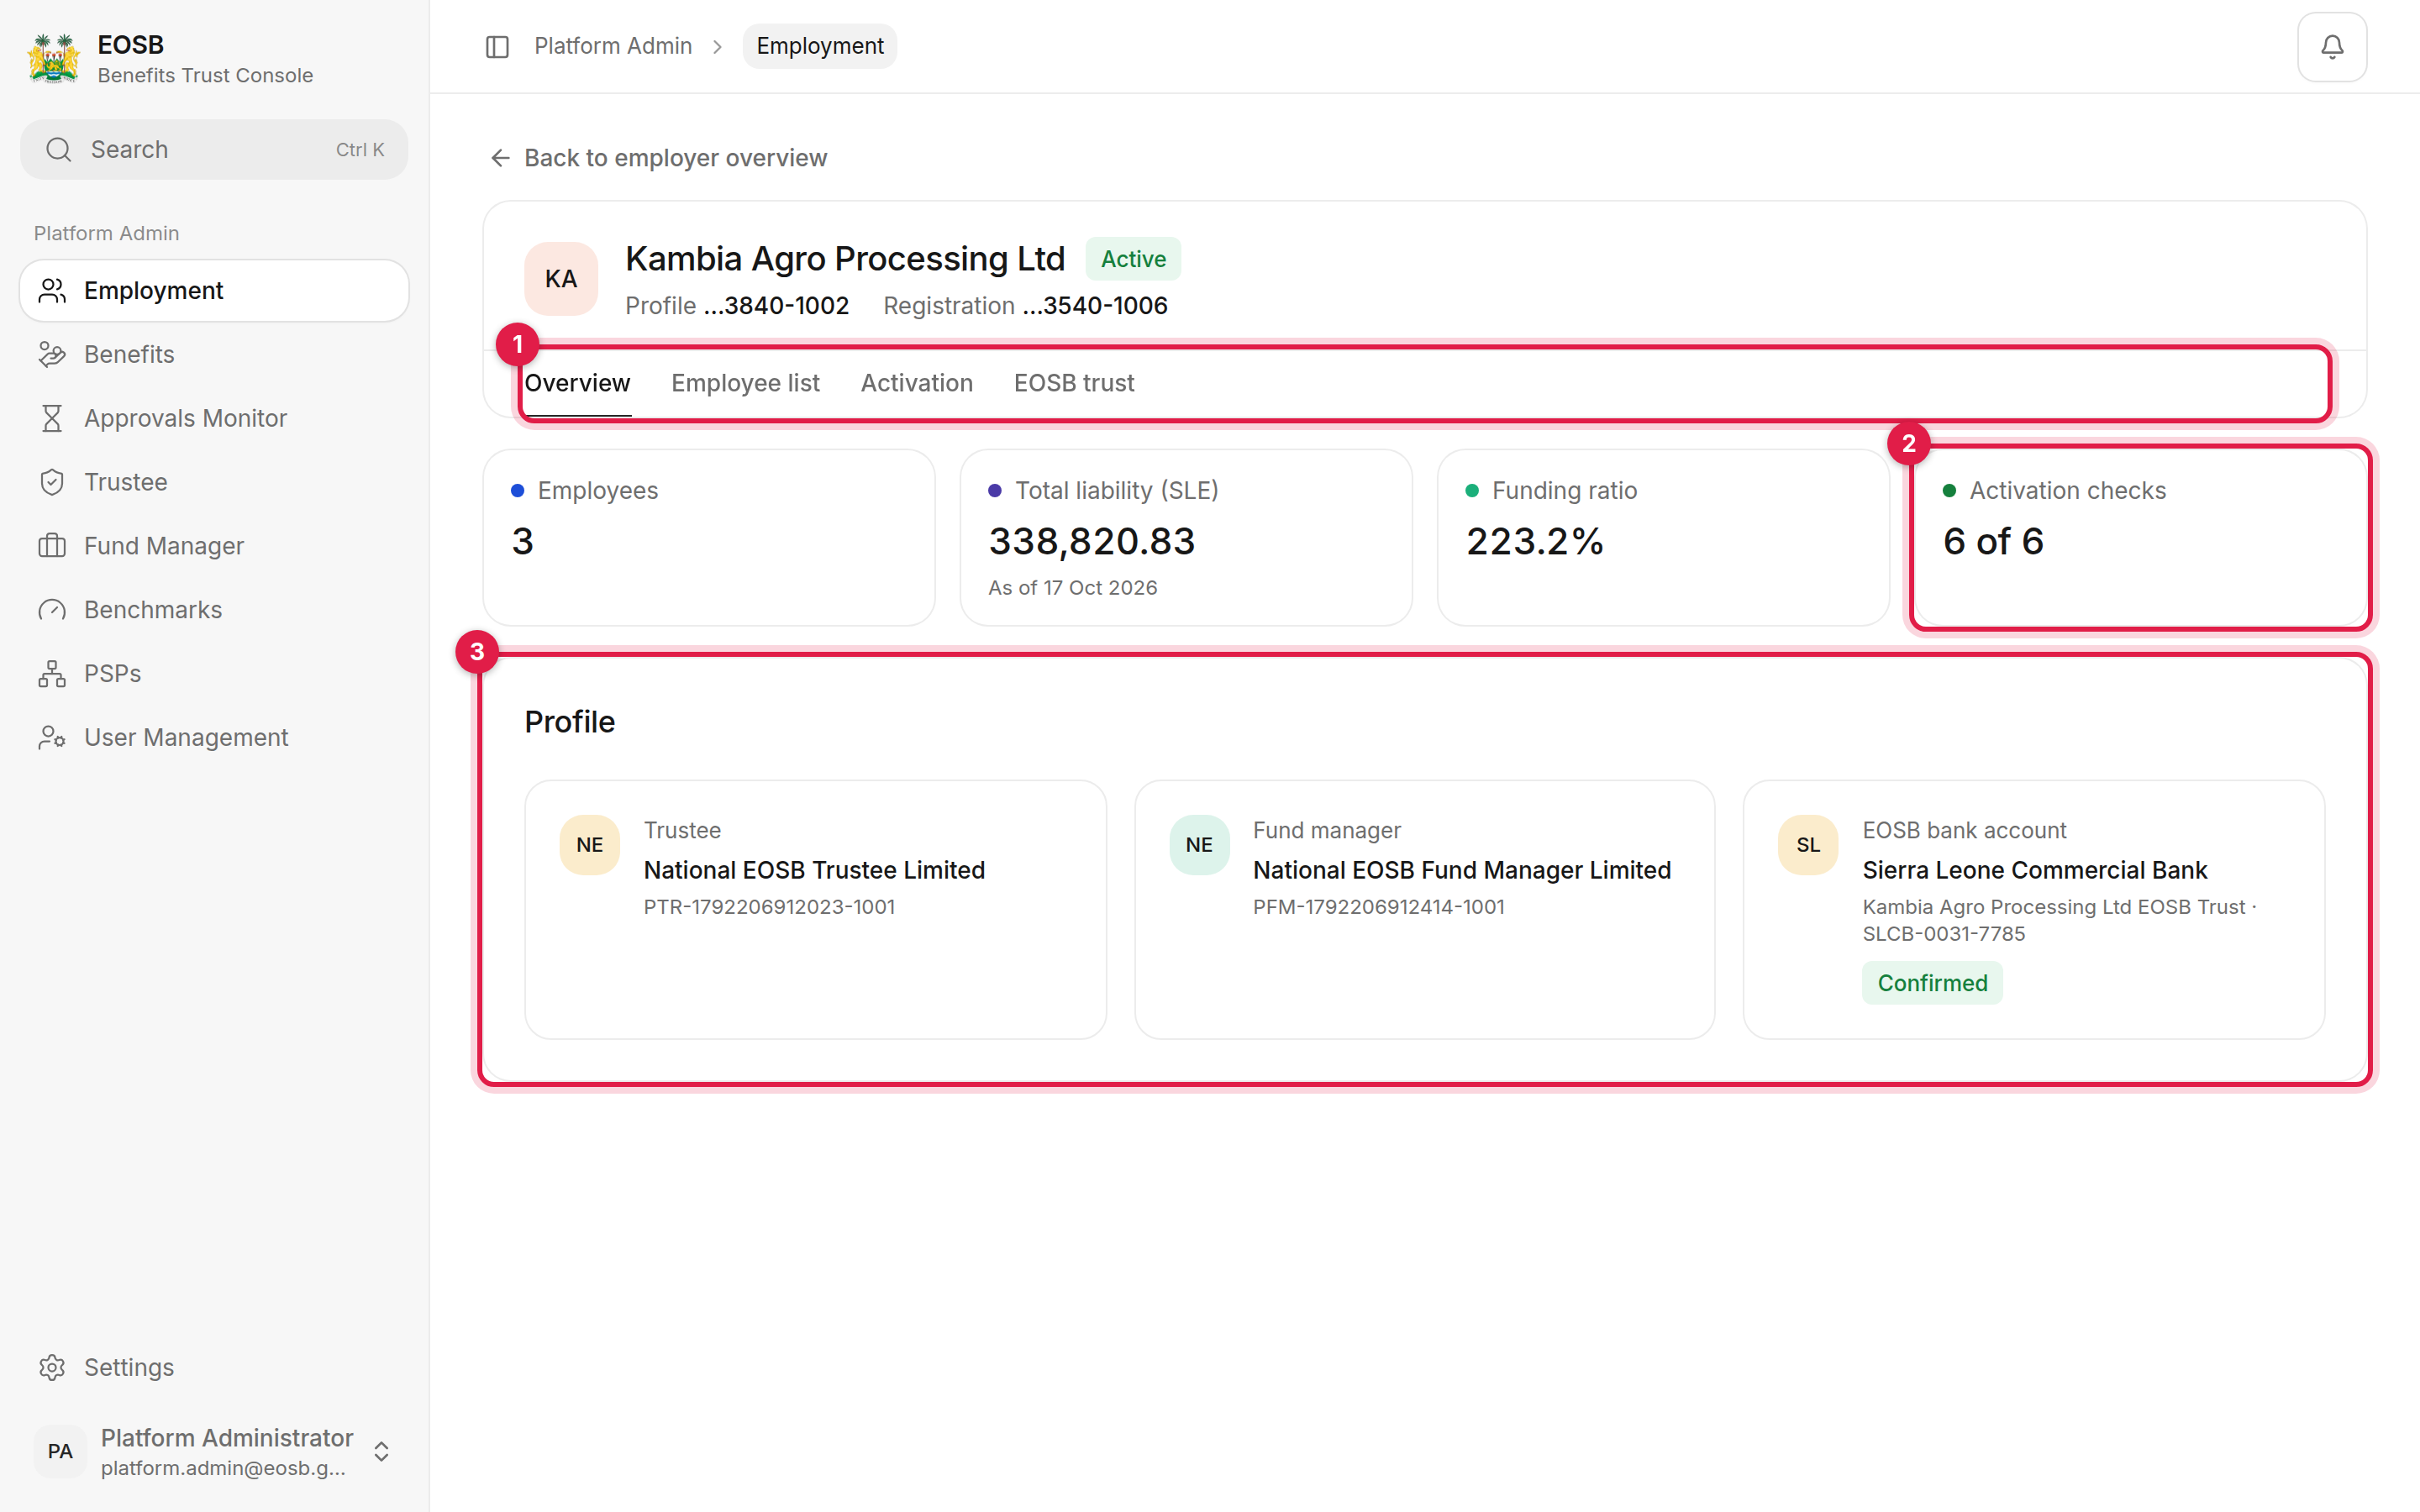Image resolution: width=2420 pixels, height=1512 pixels.
Task: Open Fund Manager briefcase icon
Action: click(x=52, y=546)
